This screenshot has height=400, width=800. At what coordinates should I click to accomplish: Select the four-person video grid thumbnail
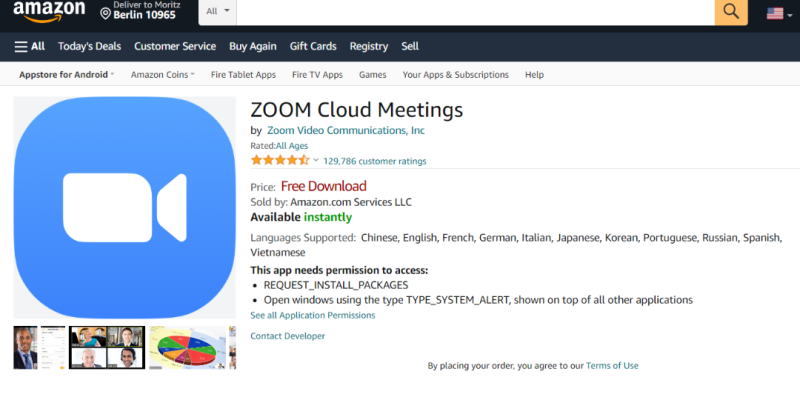point(107,347)
